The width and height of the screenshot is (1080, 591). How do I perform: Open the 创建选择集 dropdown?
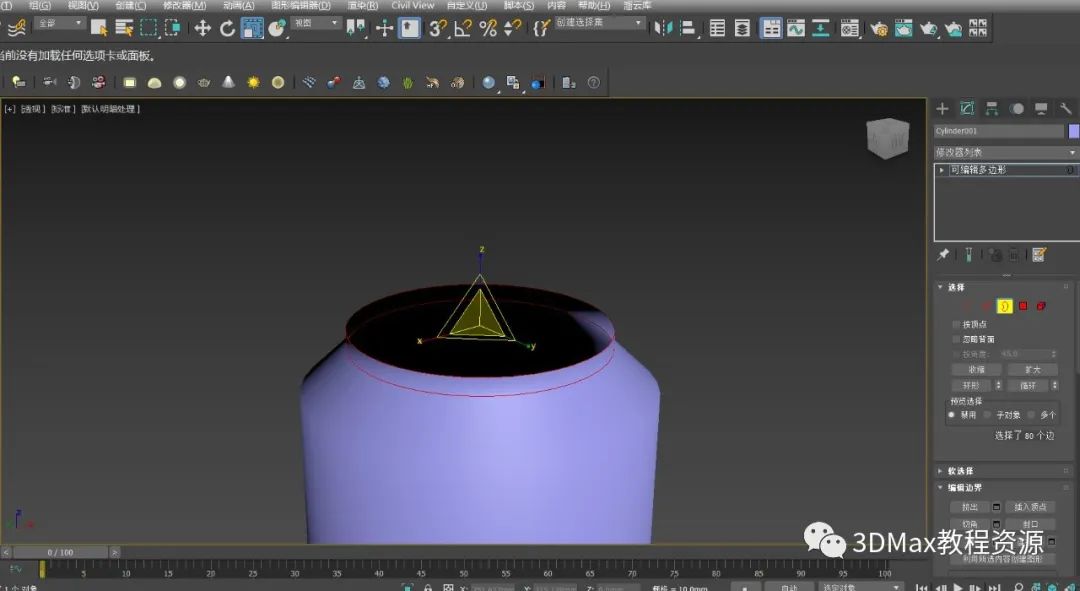tap(599, 22)
